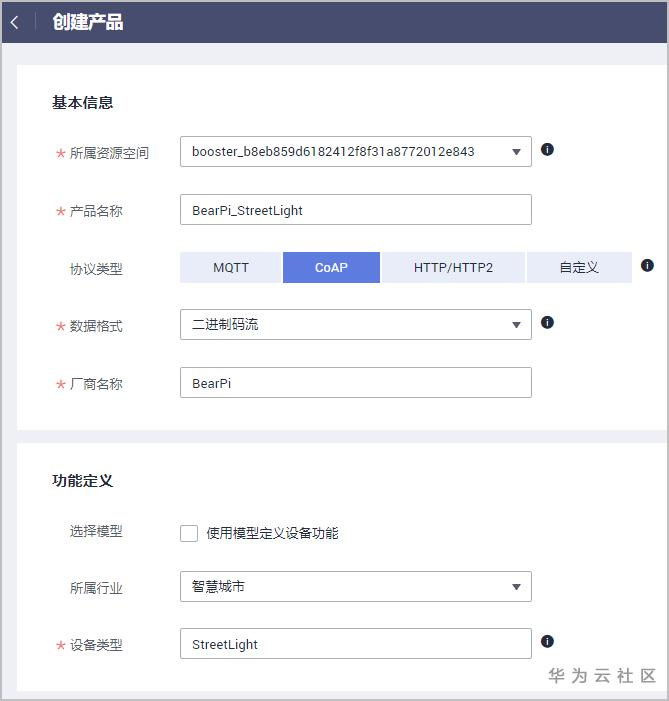
Task: Choose 自定义 protocol type
Action: tap(579, 268)
